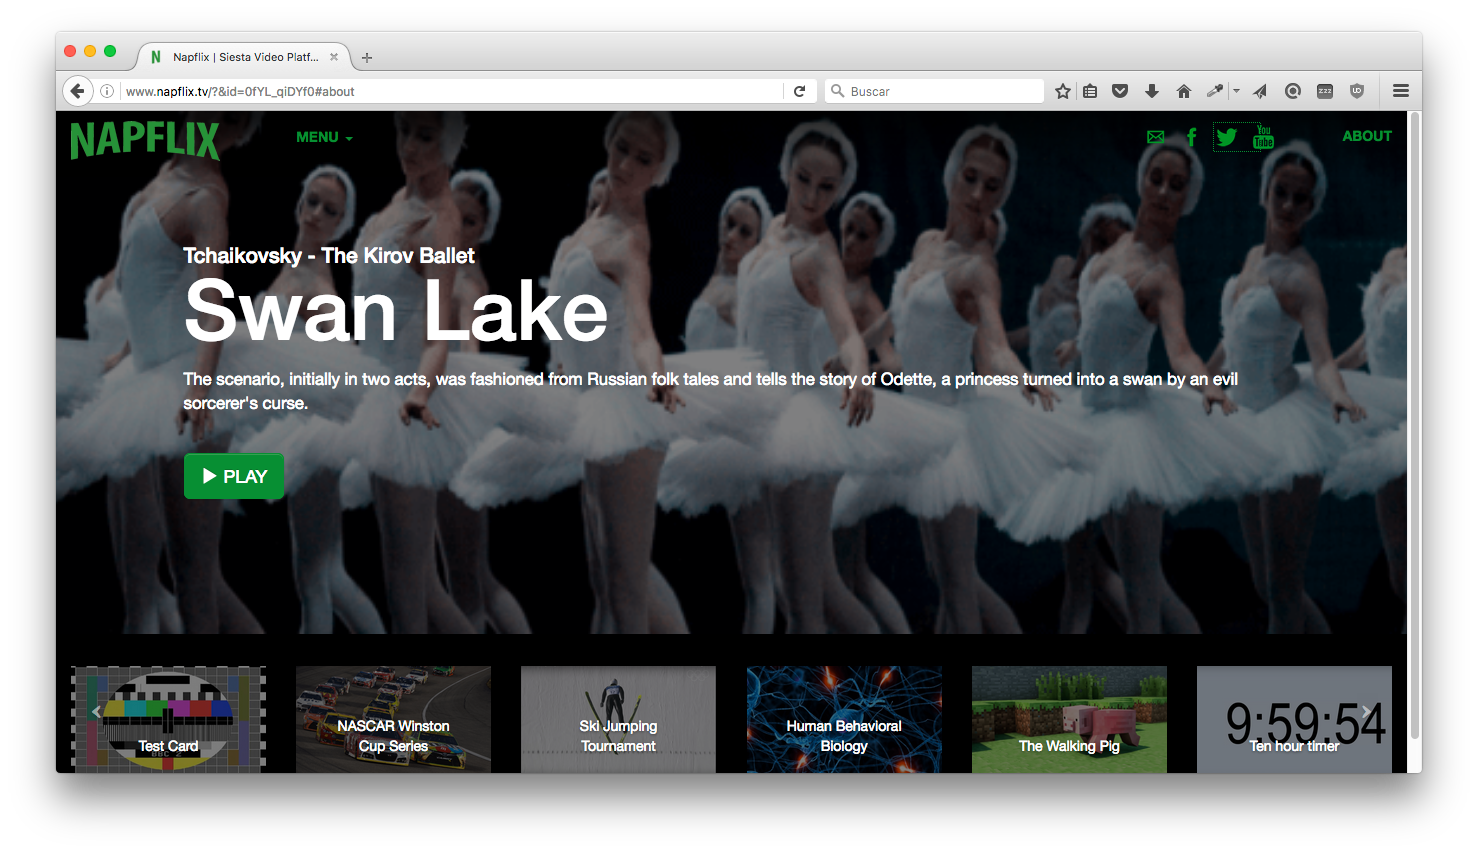Save page to Pocket icon

[x=1120, y=91]
